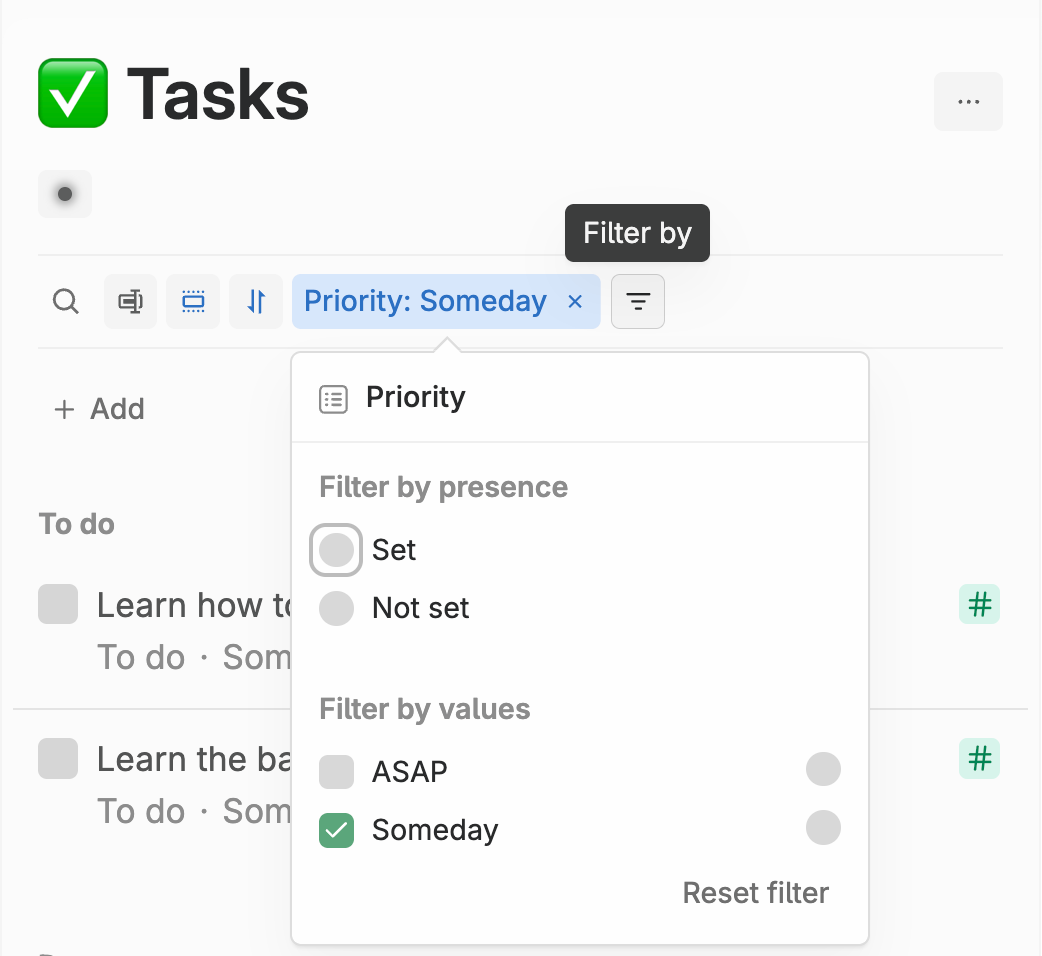The width and height of the screenshot is (1042, 956).
Task: Mark the first 'Learn how to' task complete
Action: [x=58, y=605]
